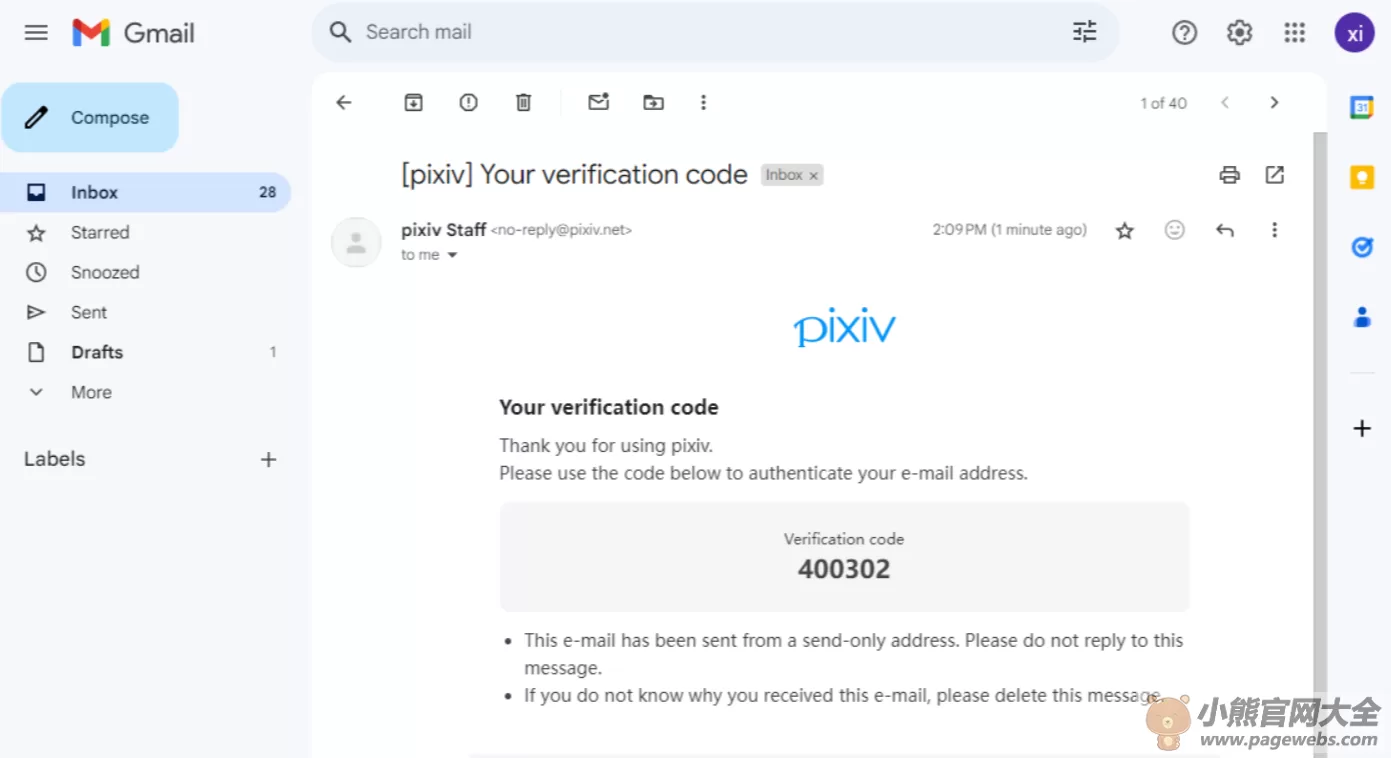Image resolution: width=1391 pixels, height=758 pixels.
Task: Open the Move to folder icon
Action: pyautogui.click(x=653, y=102)
